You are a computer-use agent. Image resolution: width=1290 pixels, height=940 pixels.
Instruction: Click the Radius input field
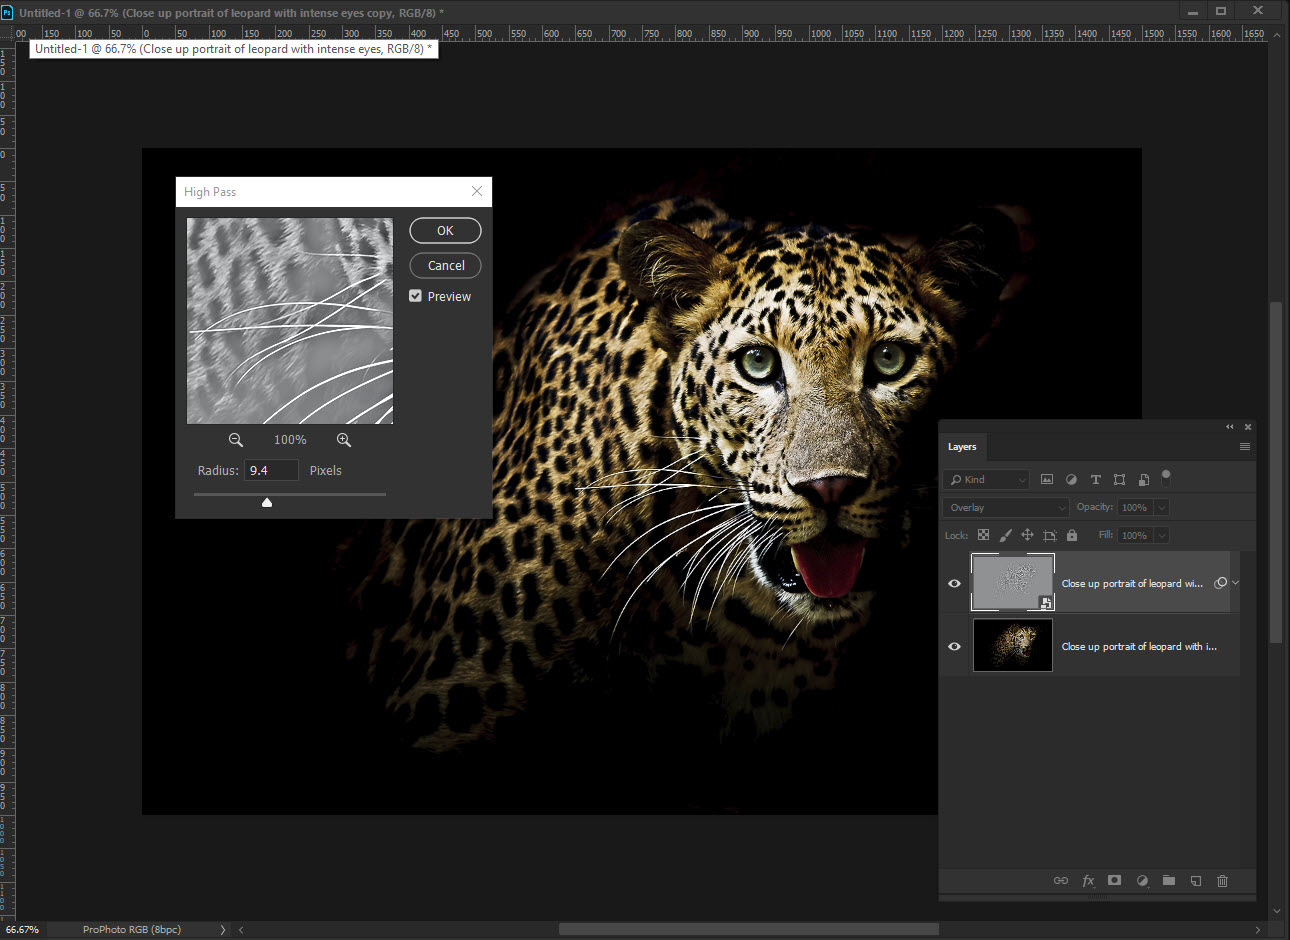(x=272, y=470)
